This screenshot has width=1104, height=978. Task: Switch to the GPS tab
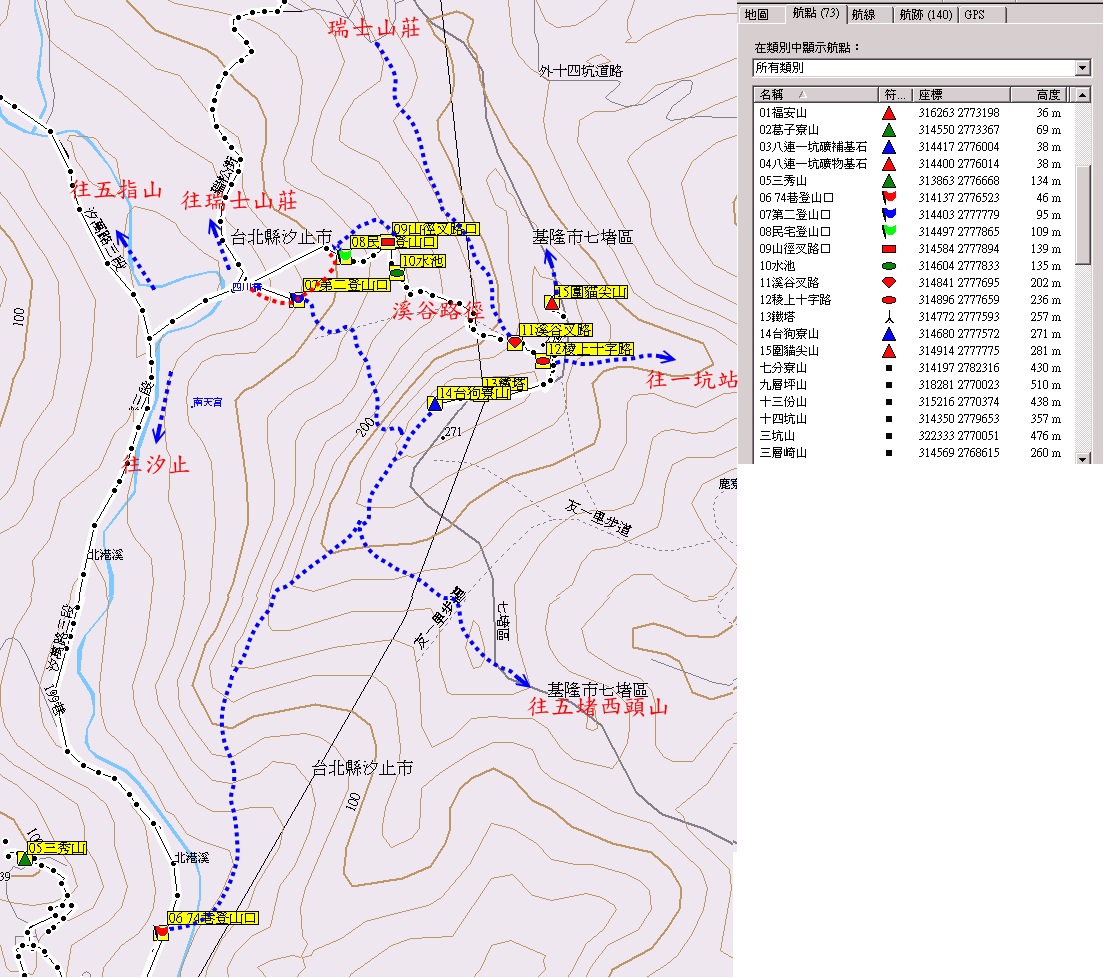pos(974,15)
